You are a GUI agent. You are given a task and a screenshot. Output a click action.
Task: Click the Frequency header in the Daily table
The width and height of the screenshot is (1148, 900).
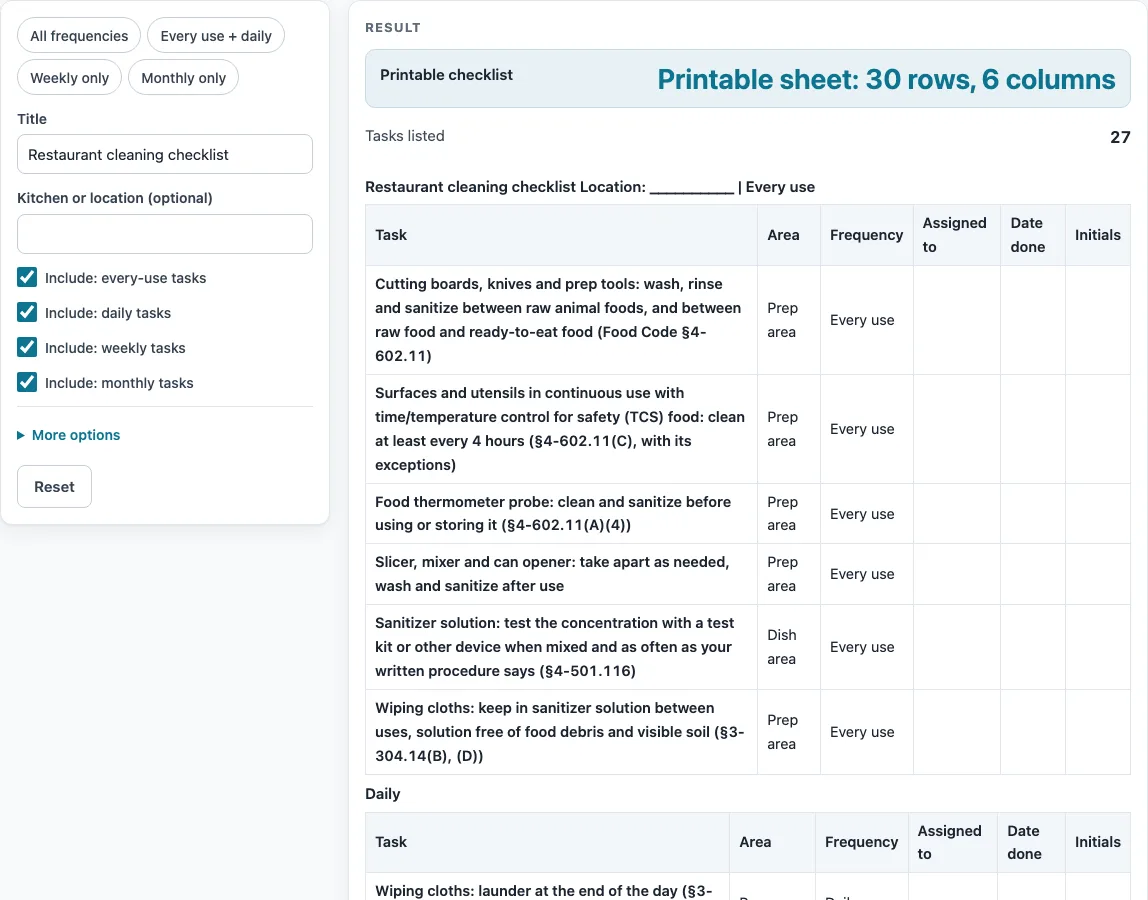pos(861,842)
